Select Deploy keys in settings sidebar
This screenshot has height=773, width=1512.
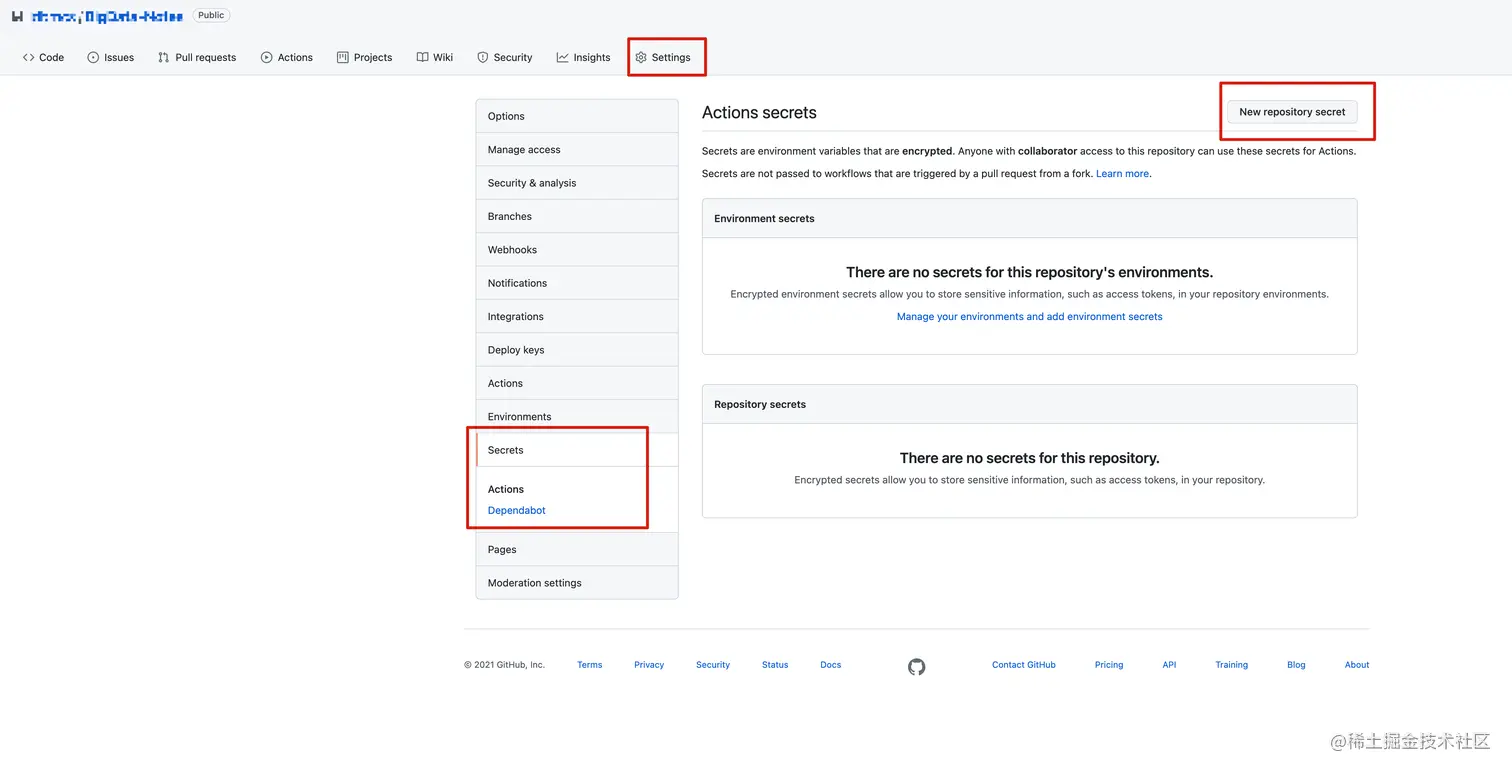pyautogui.click(x=516, y=350)
